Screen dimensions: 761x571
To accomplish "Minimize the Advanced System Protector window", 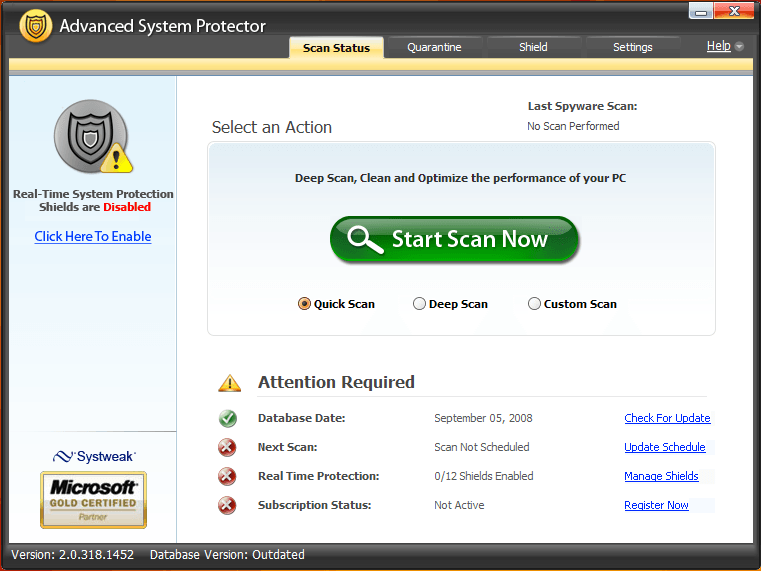I will click(700, 11).
